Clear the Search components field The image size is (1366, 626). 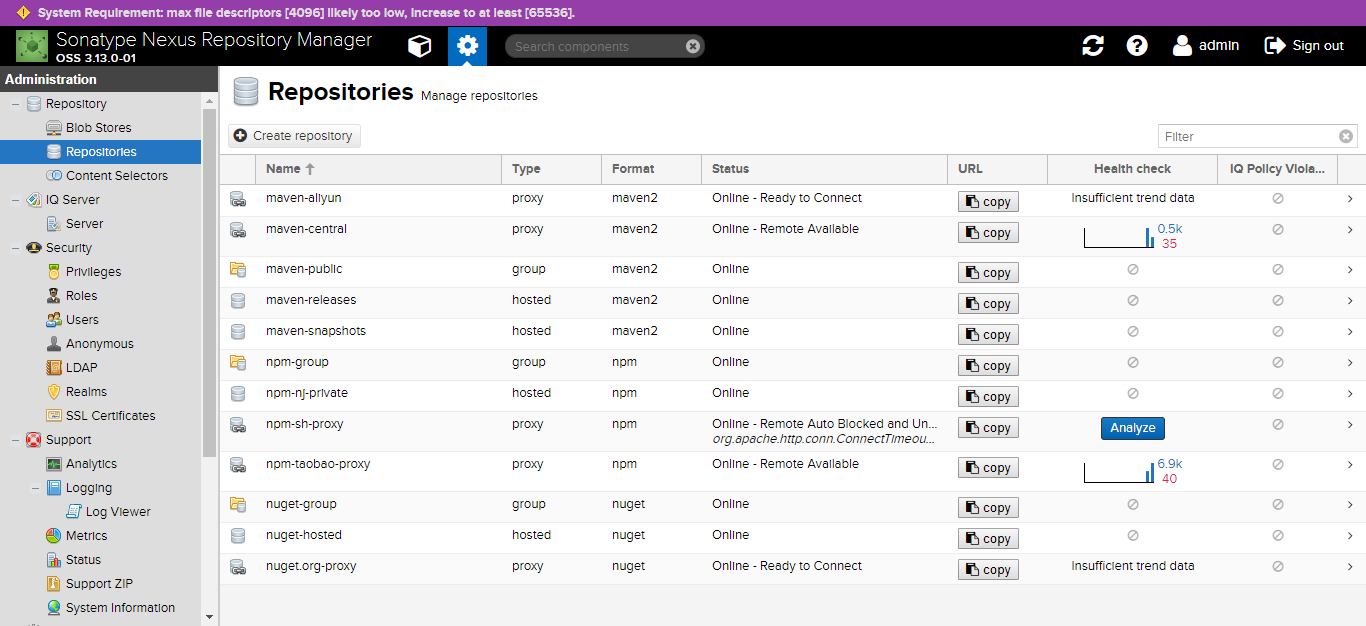(693, 46)
